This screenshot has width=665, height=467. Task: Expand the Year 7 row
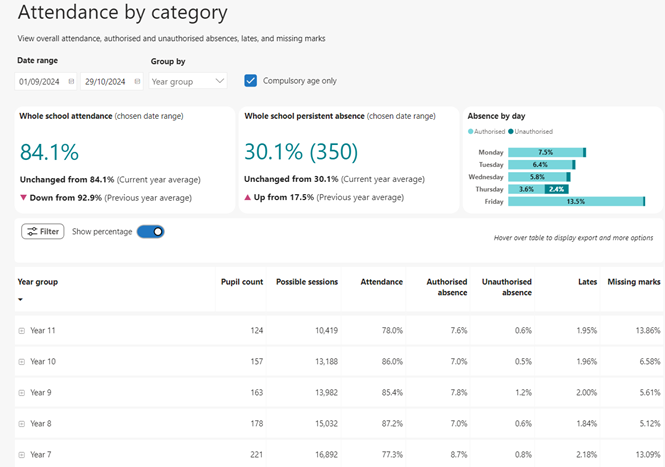pos(22,454)
